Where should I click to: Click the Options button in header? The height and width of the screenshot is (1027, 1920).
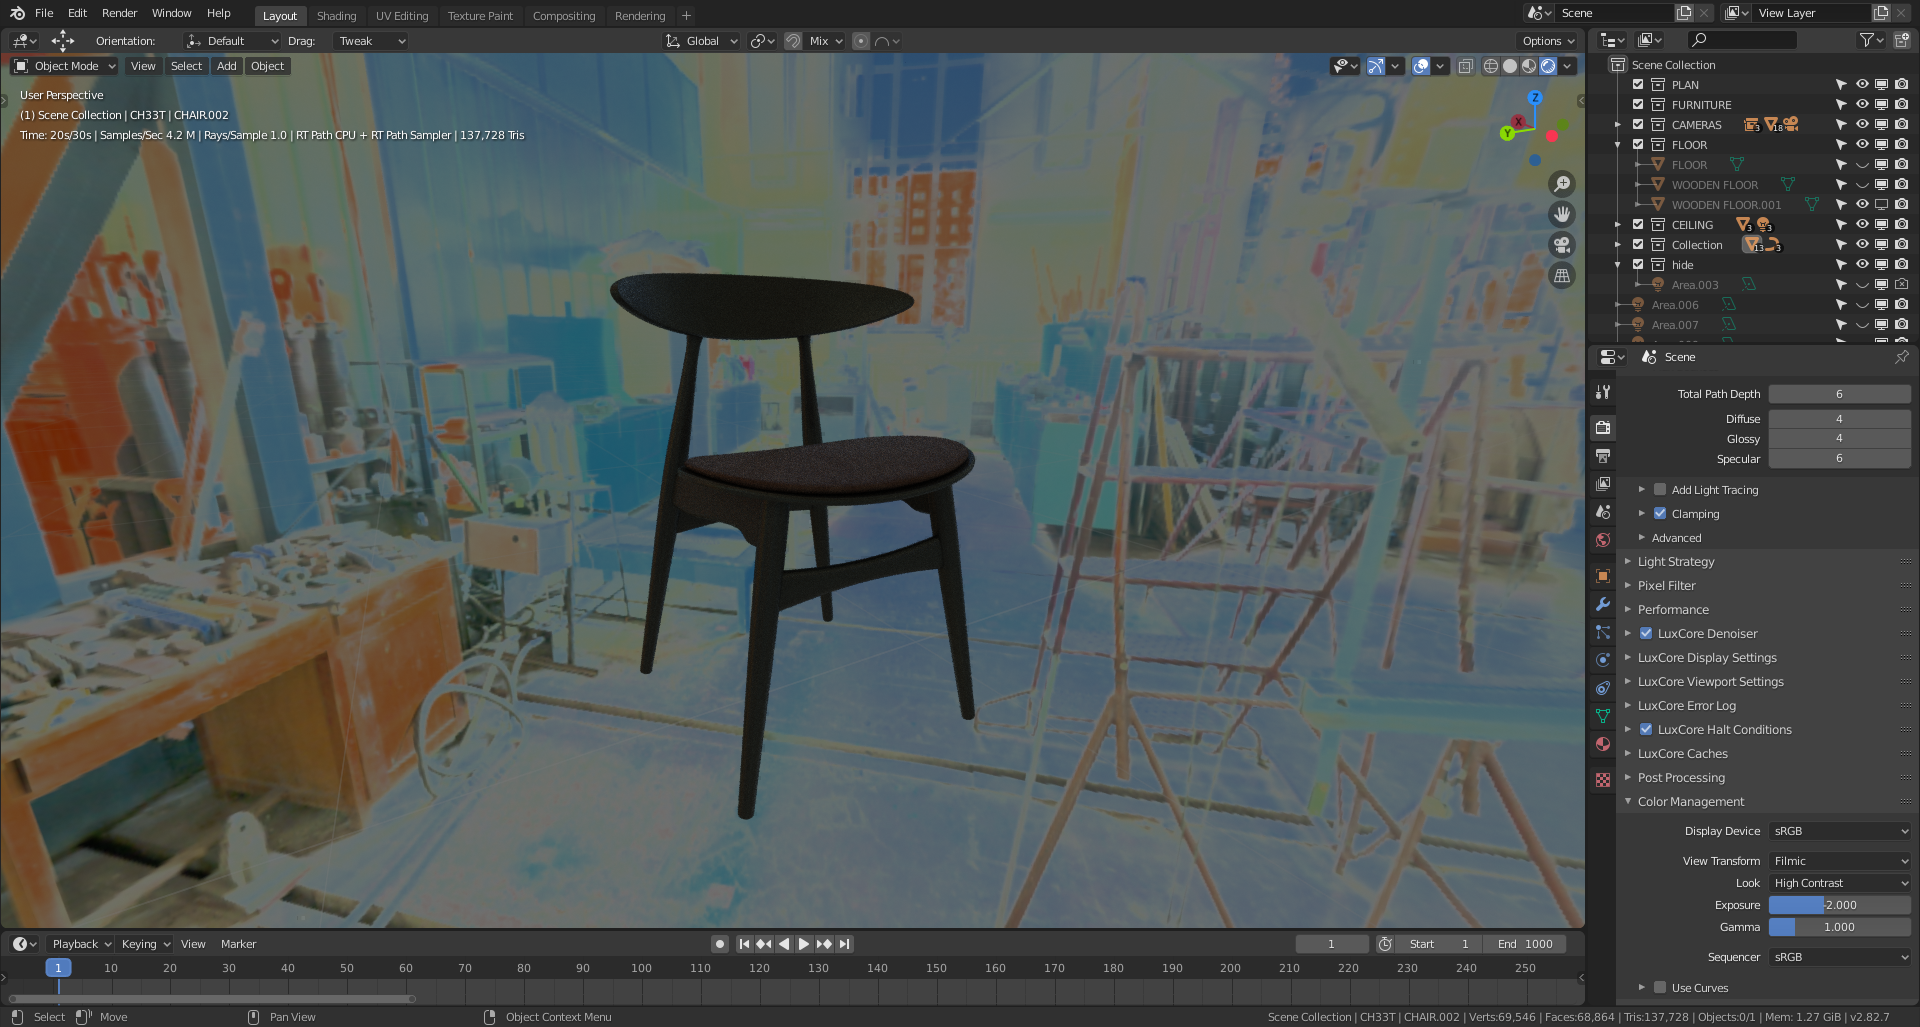tap(1547, 41)
